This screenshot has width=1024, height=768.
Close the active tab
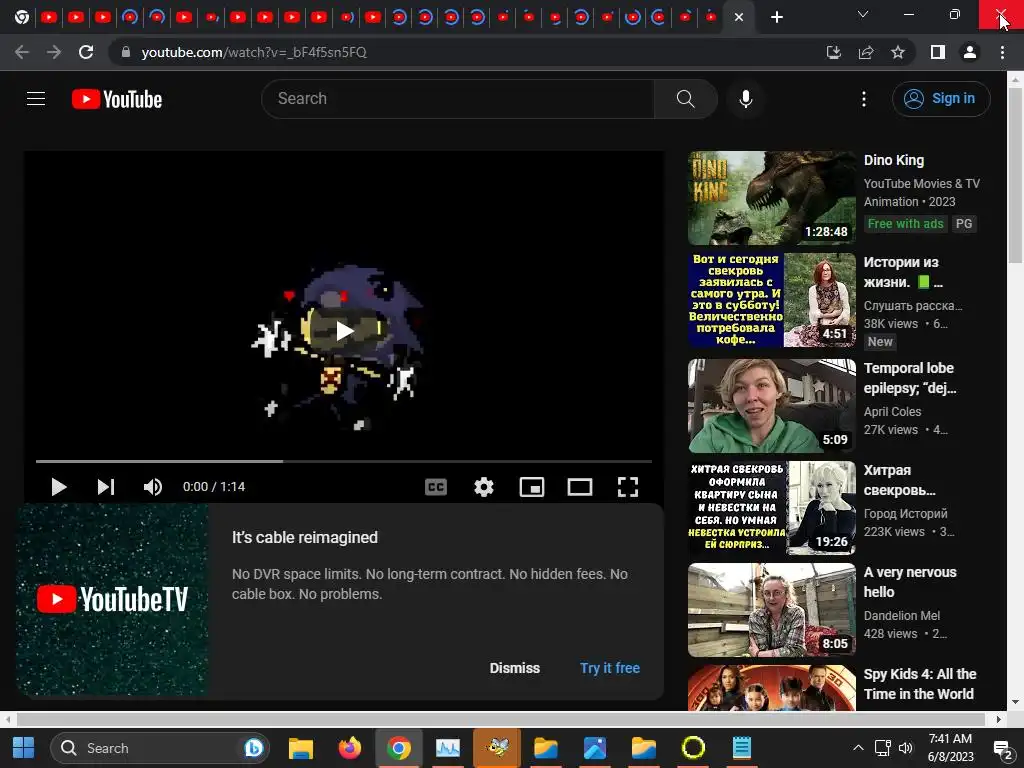(739, 17)
